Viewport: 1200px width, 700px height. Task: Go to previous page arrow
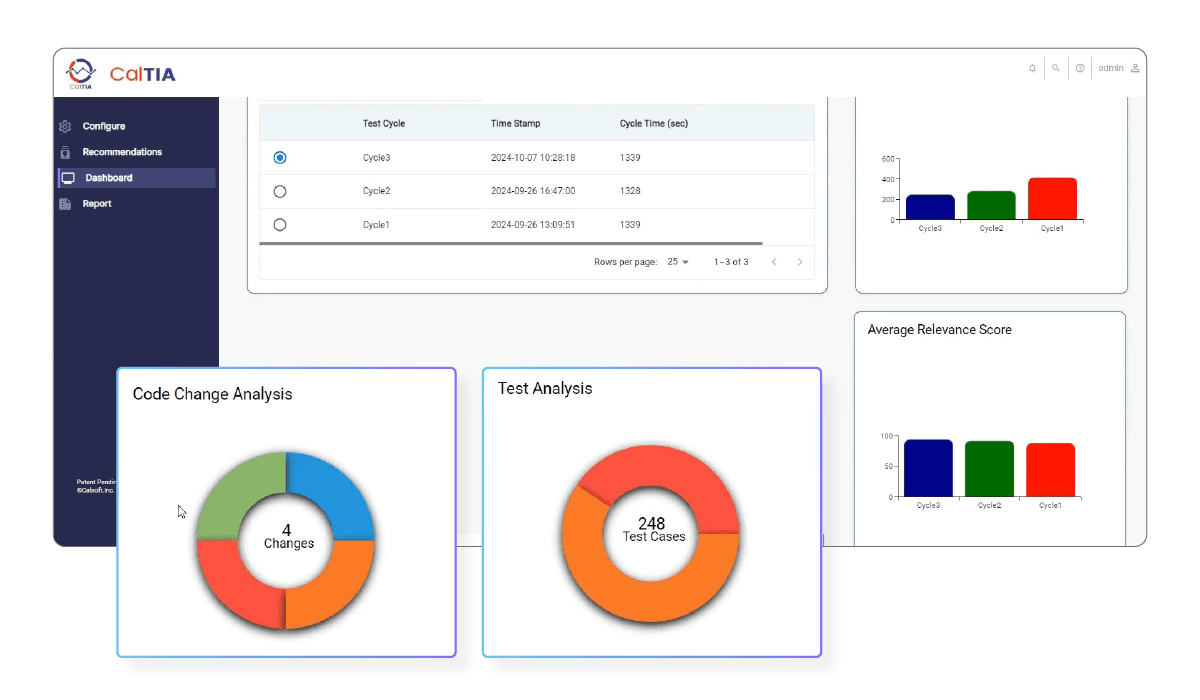pos(774,262)
